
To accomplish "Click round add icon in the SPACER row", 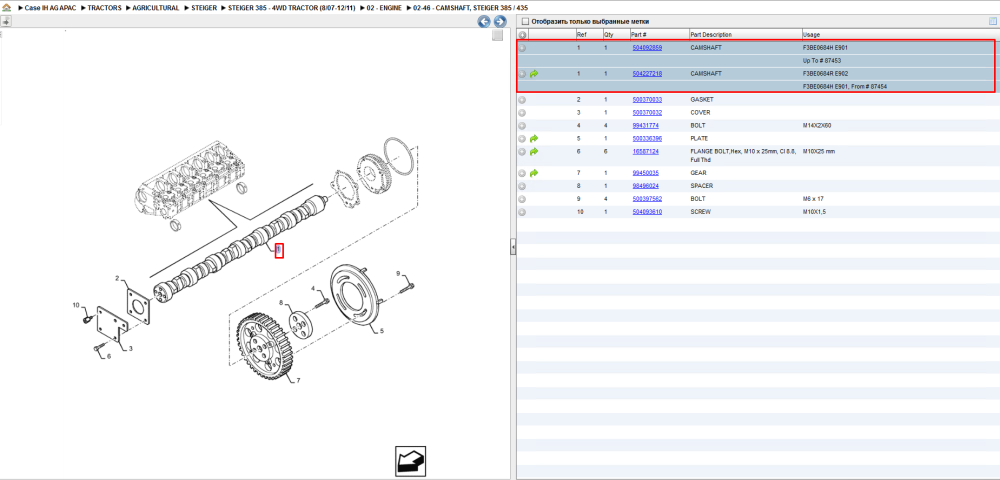I will pos(522,186).
